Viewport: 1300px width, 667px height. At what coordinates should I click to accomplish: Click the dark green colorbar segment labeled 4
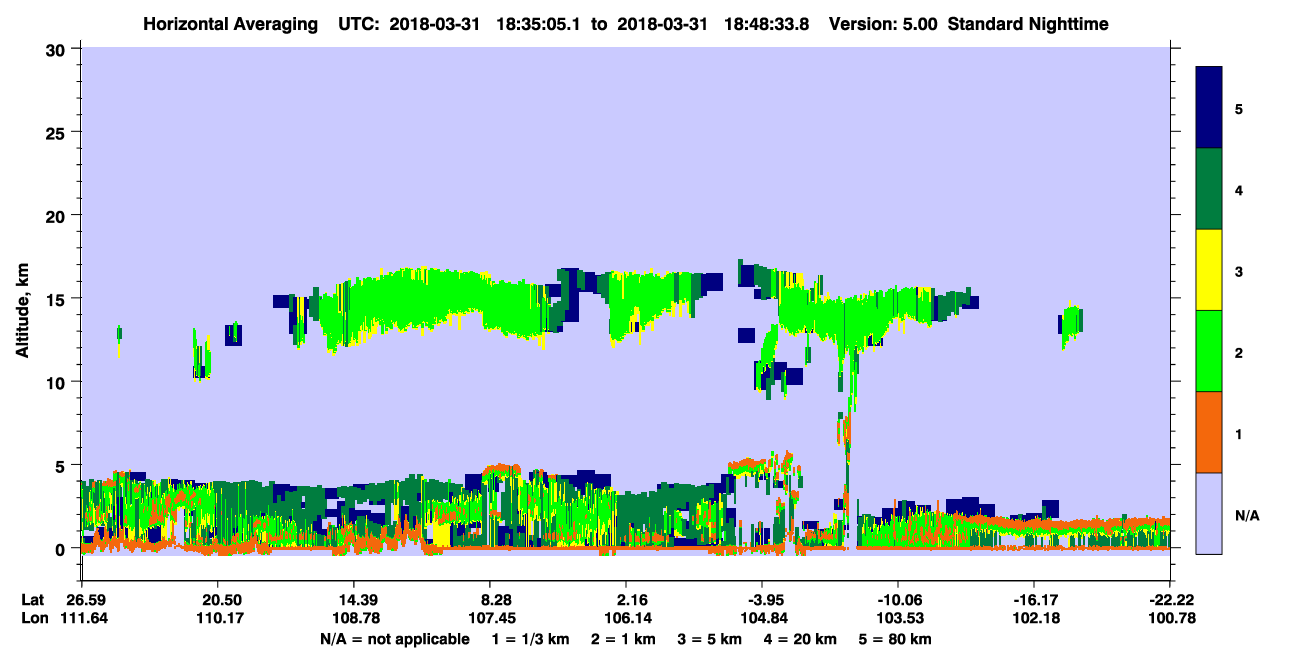click(x=1209, y=189)
